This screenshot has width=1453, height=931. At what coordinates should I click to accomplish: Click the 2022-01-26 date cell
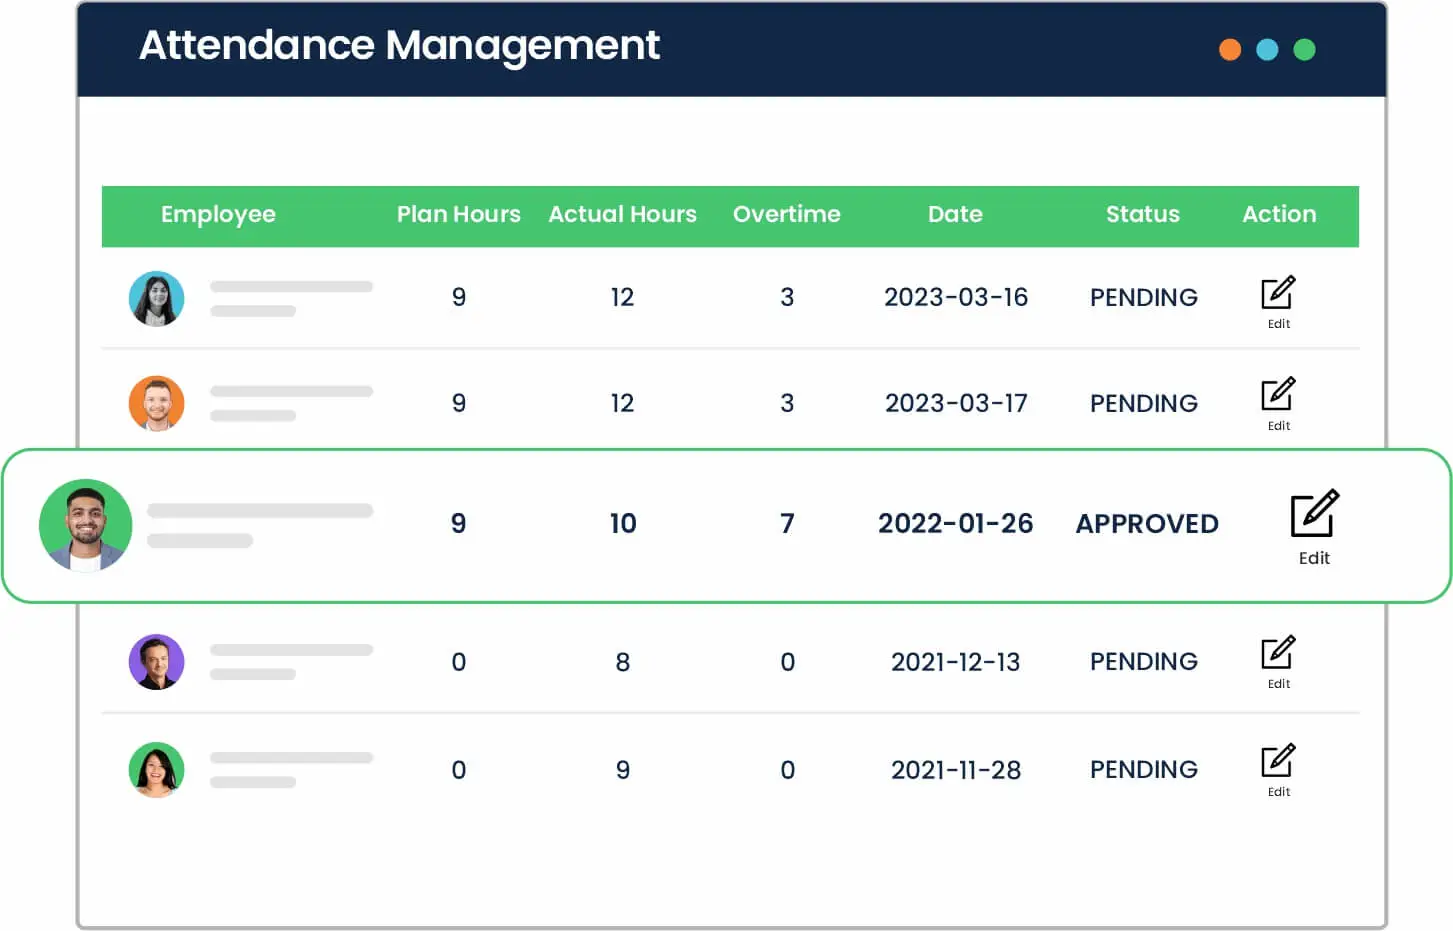[955, 524]
